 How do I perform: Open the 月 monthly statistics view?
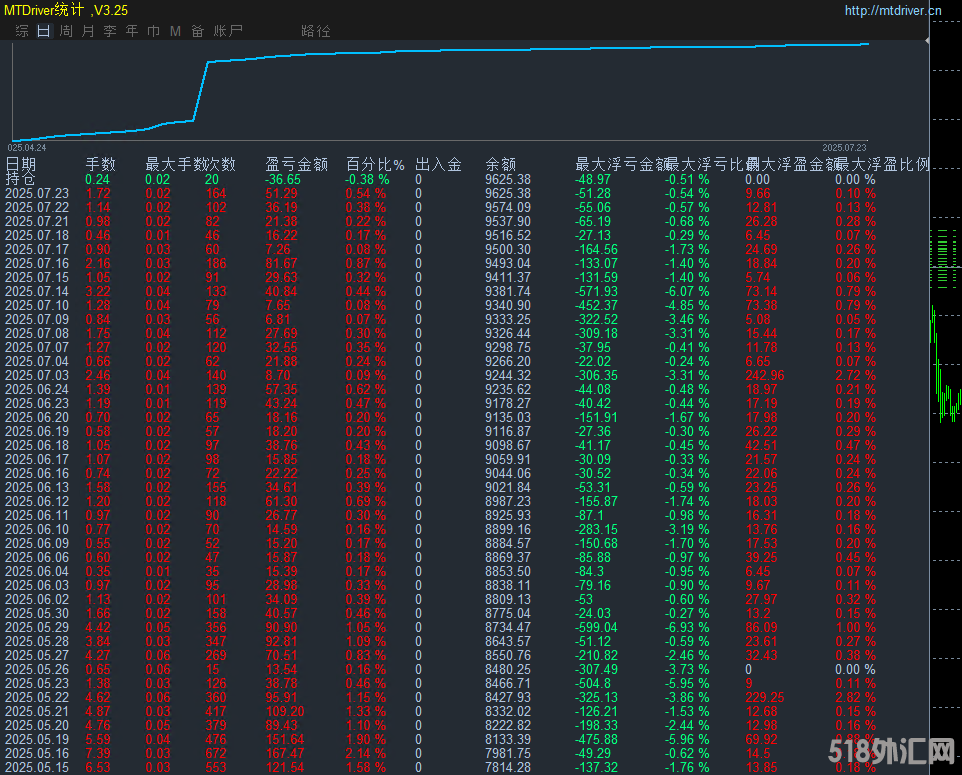pyautogui.click(x=87, y=31)
